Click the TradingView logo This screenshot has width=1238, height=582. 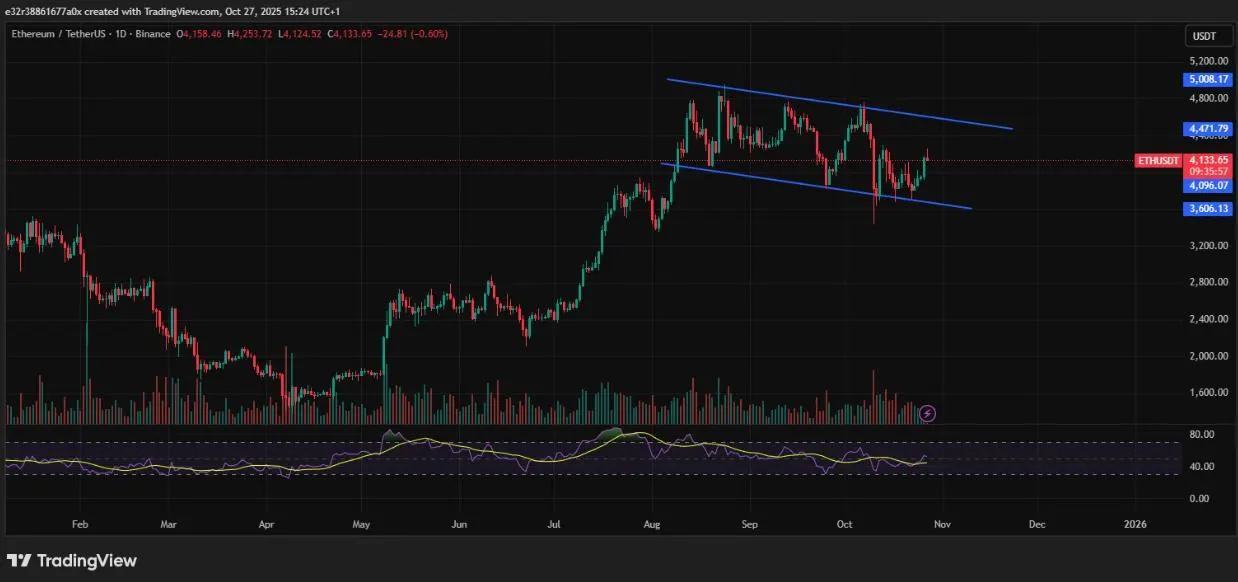point(72,561)
